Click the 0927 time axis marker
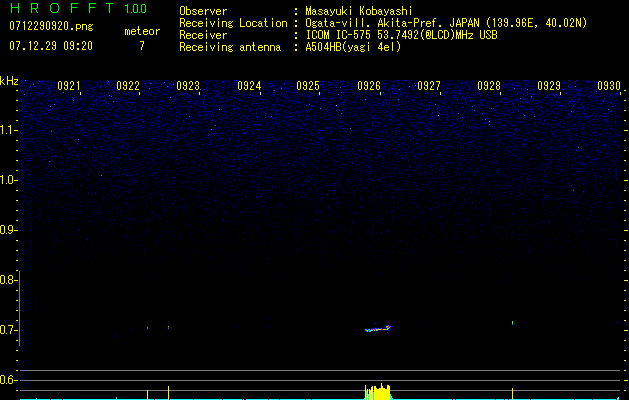The image size is (629, 400). coord(429,86)
